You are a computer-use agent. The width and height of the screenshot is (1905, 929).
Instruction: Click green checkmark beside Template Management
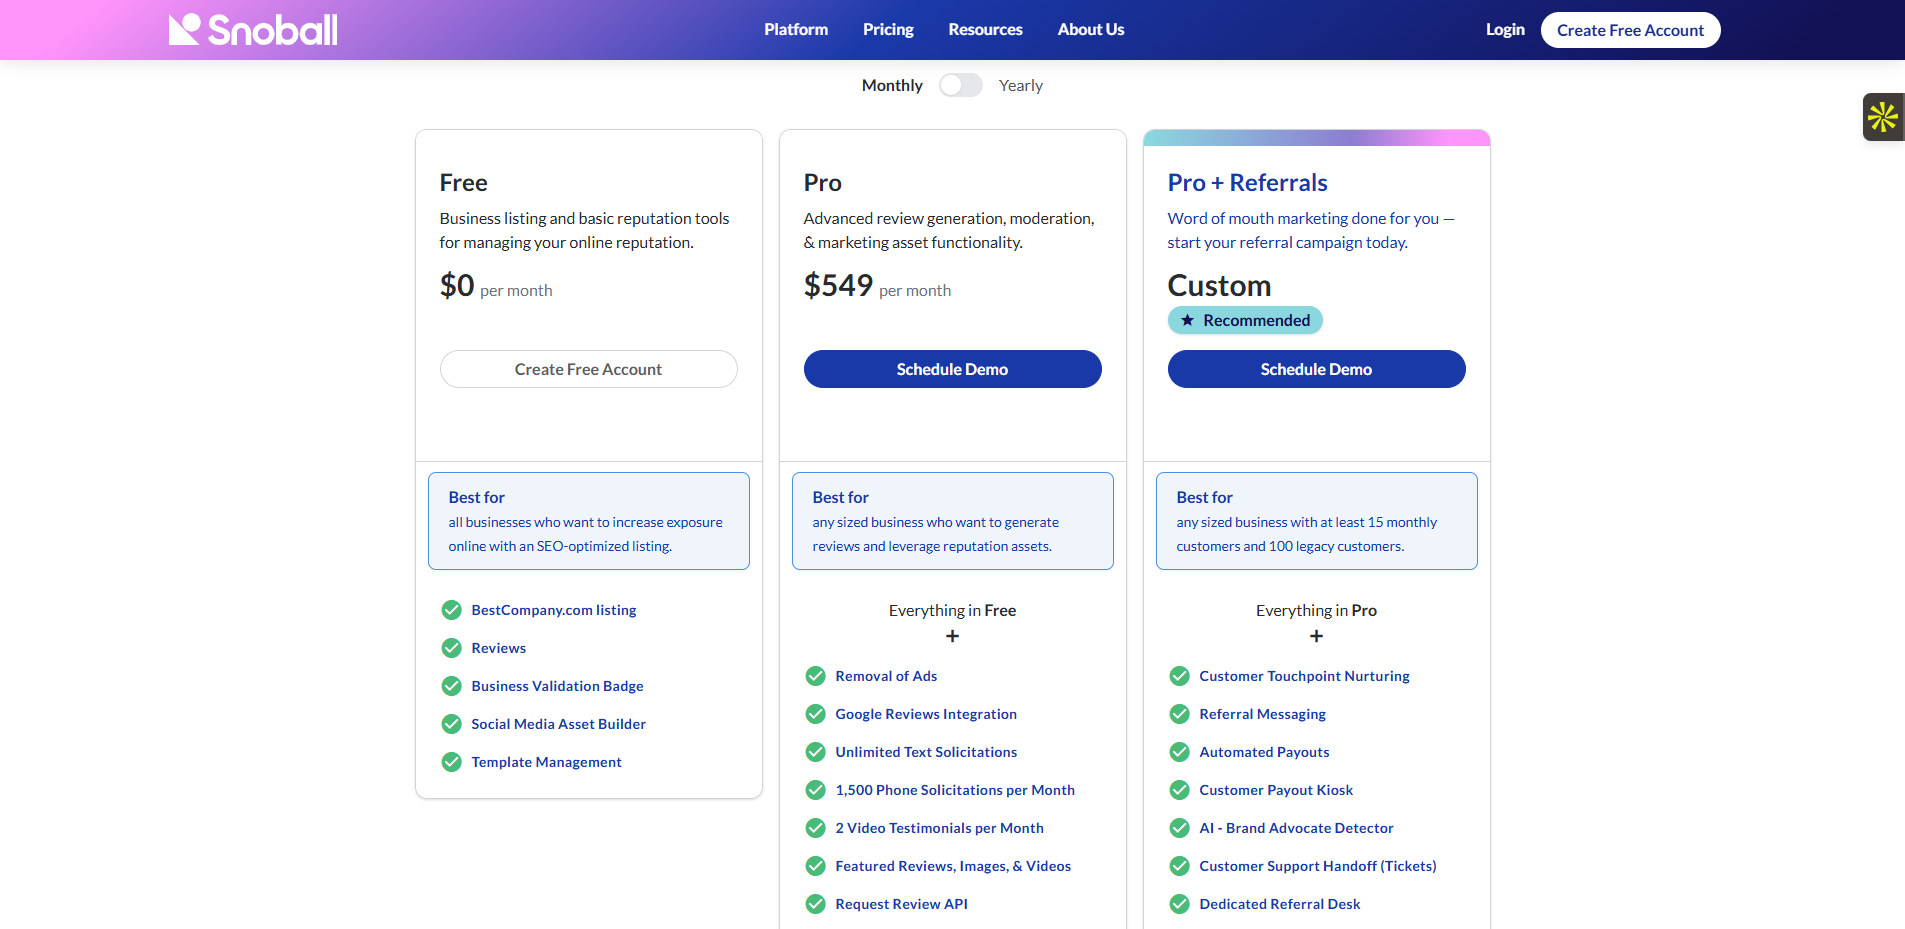click(452, 762)
